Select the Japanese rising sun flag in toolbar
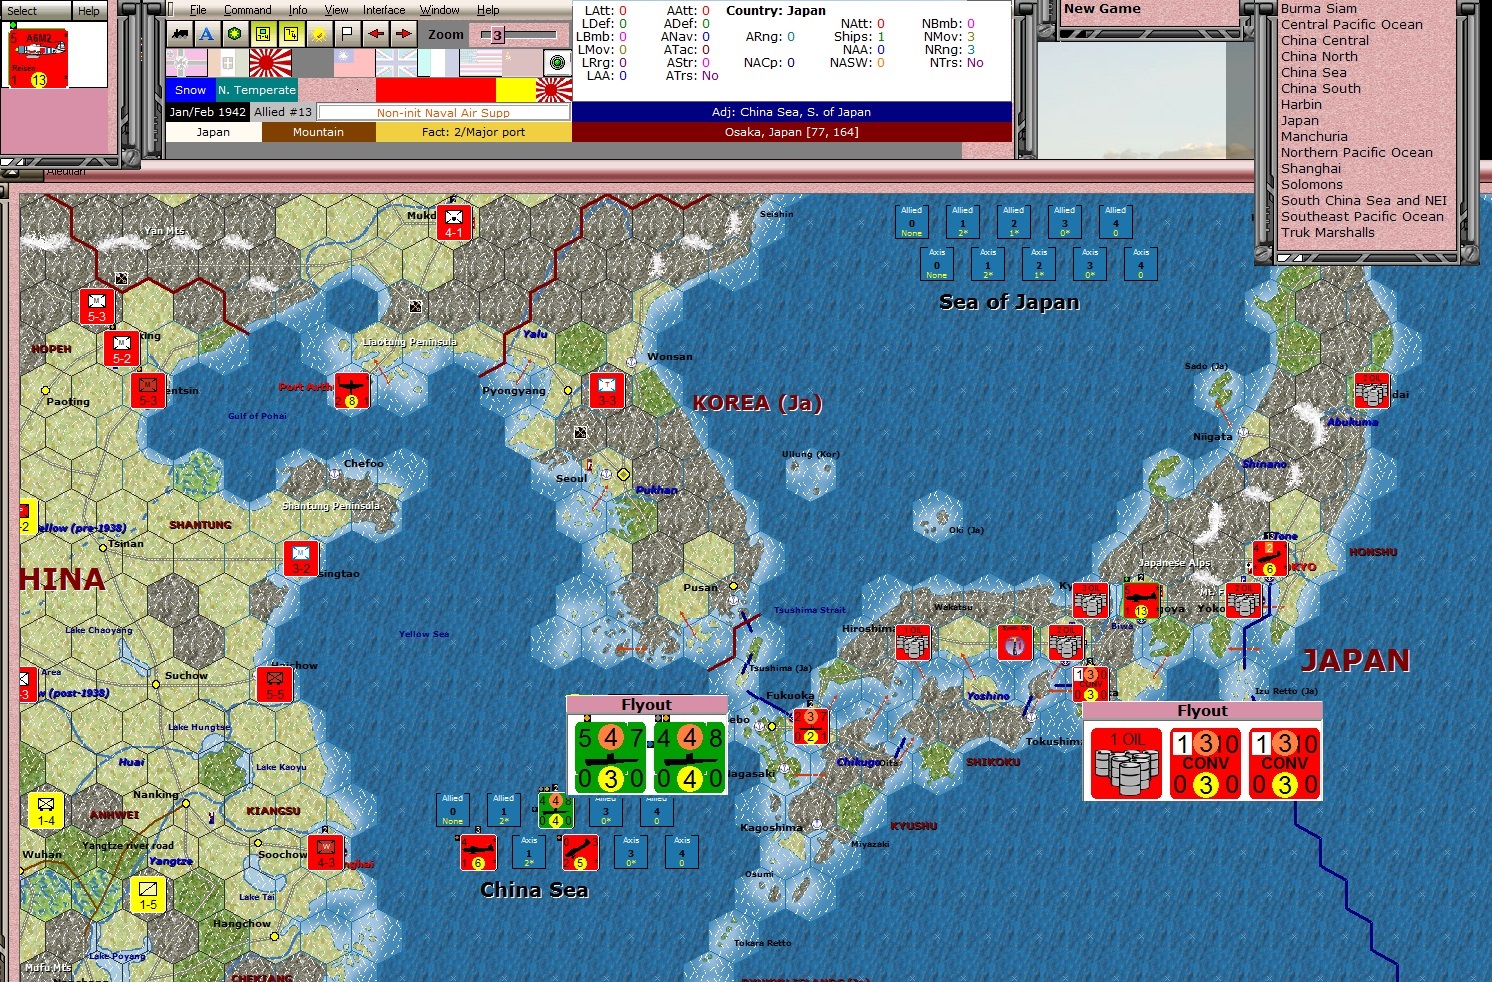The image size is (1492, 982). coord(270,63)
